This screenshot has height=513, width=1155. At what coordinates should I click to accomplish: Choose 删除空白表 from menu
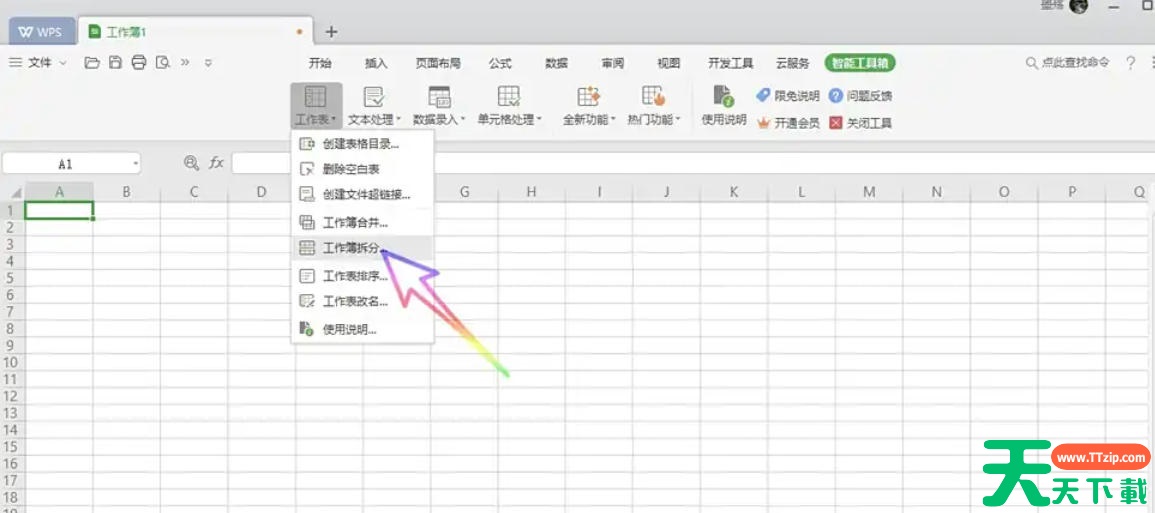tap(362, 169)
